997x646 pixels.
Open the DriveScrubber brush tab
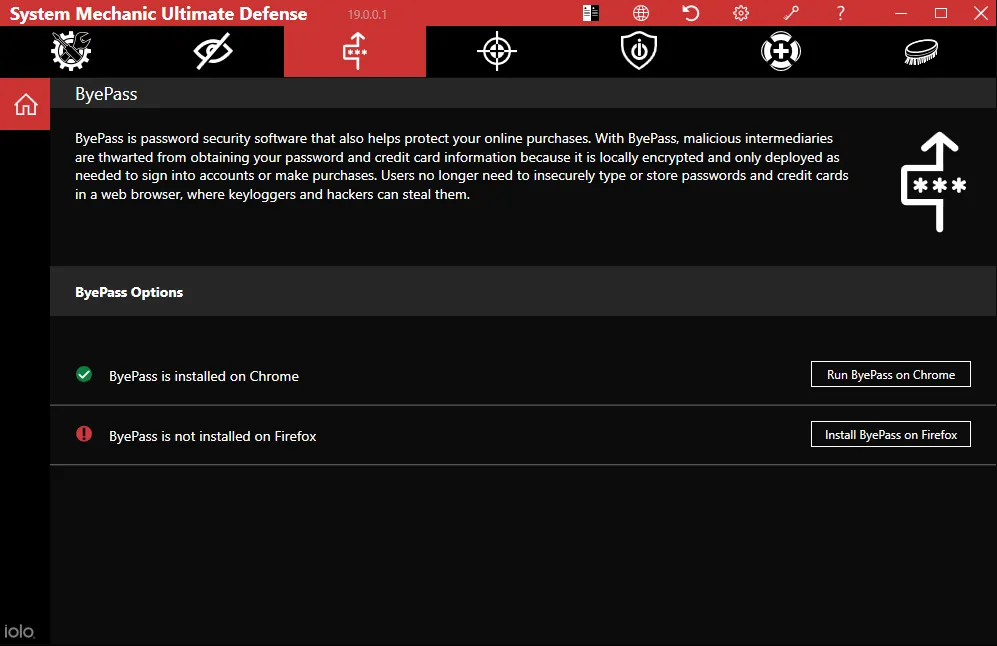(921, 51)
